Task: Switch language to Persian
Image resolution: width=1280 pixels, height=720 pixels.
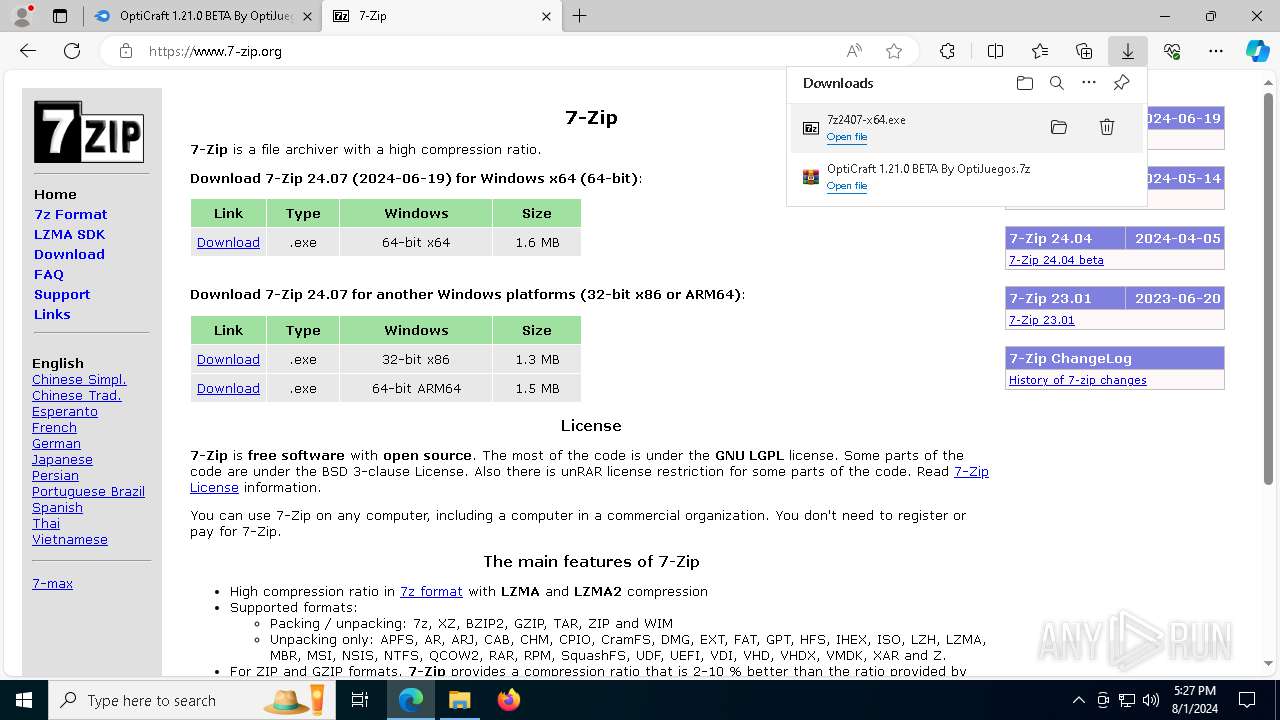Action: coord(55,476)
